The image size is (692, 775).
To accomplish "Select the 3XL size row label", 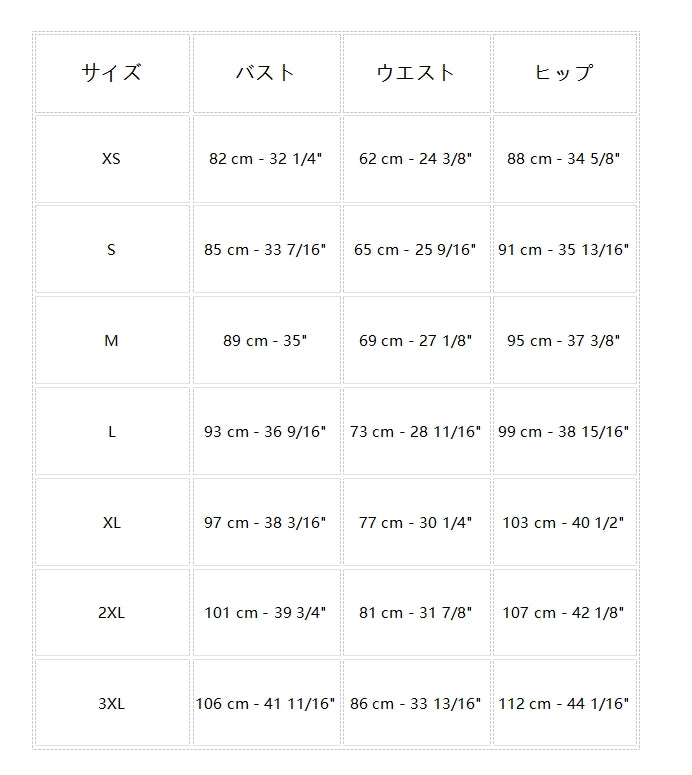I will (x=111, y=704).
